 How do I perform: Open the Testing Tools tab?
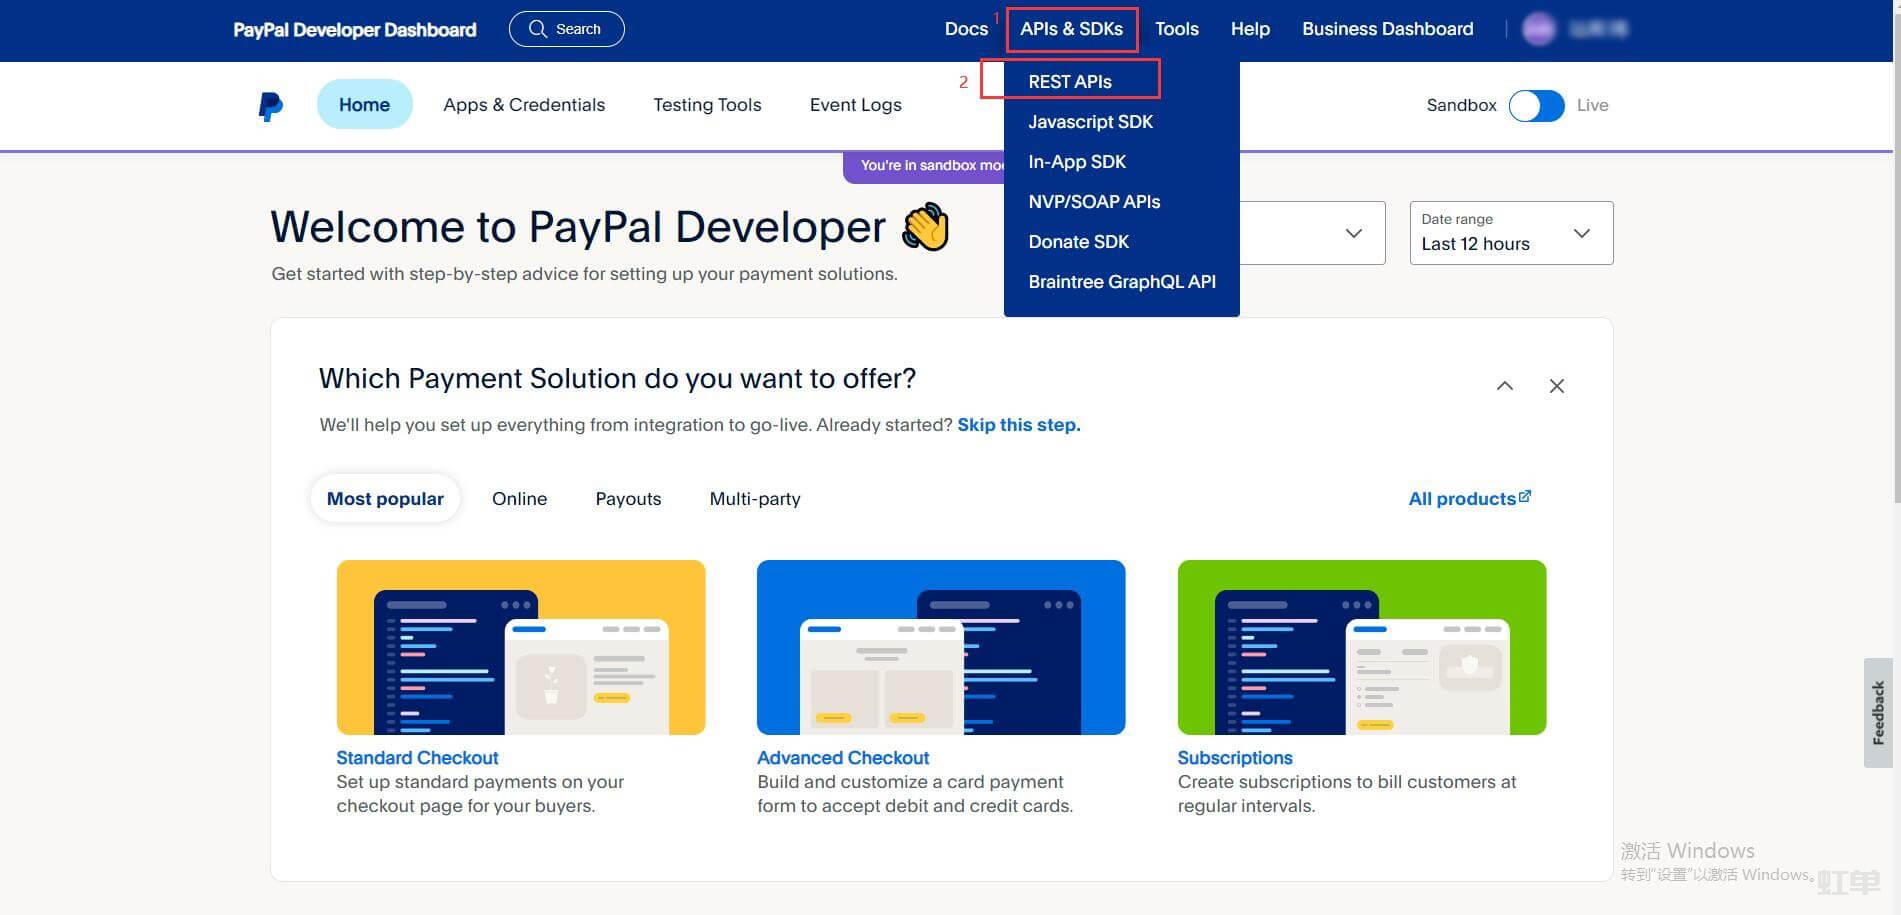(x=707, y=104)
